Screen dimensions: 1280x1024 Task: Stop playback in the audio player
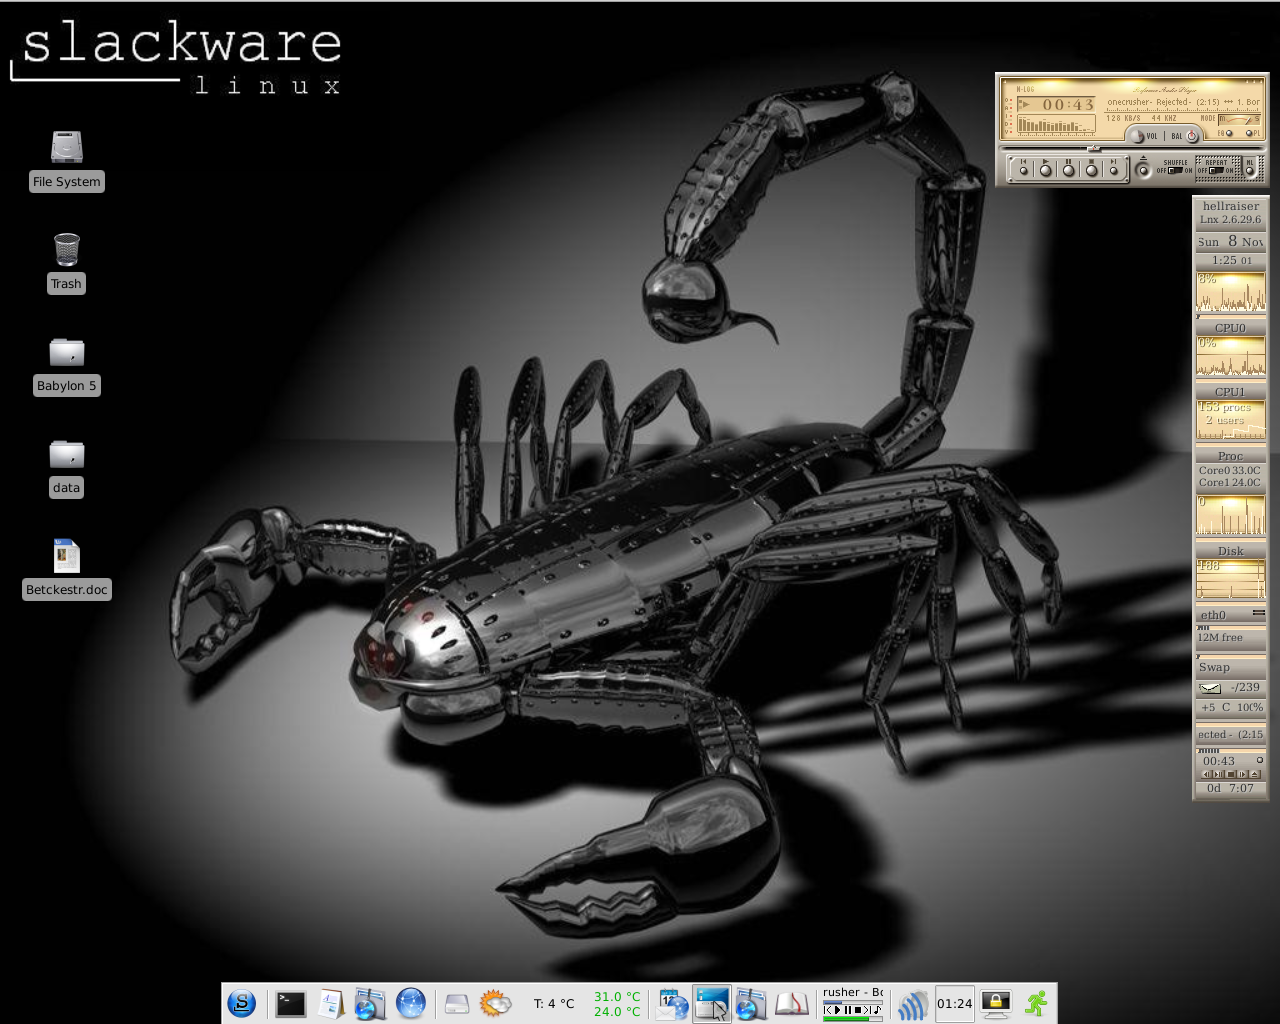(x=1092, y=170)
